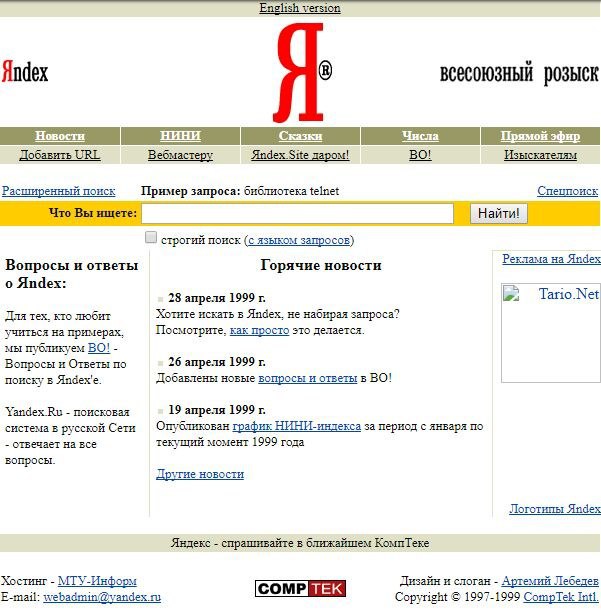Click the large red Я logo
601x612 pixels.
pos(300,72)
